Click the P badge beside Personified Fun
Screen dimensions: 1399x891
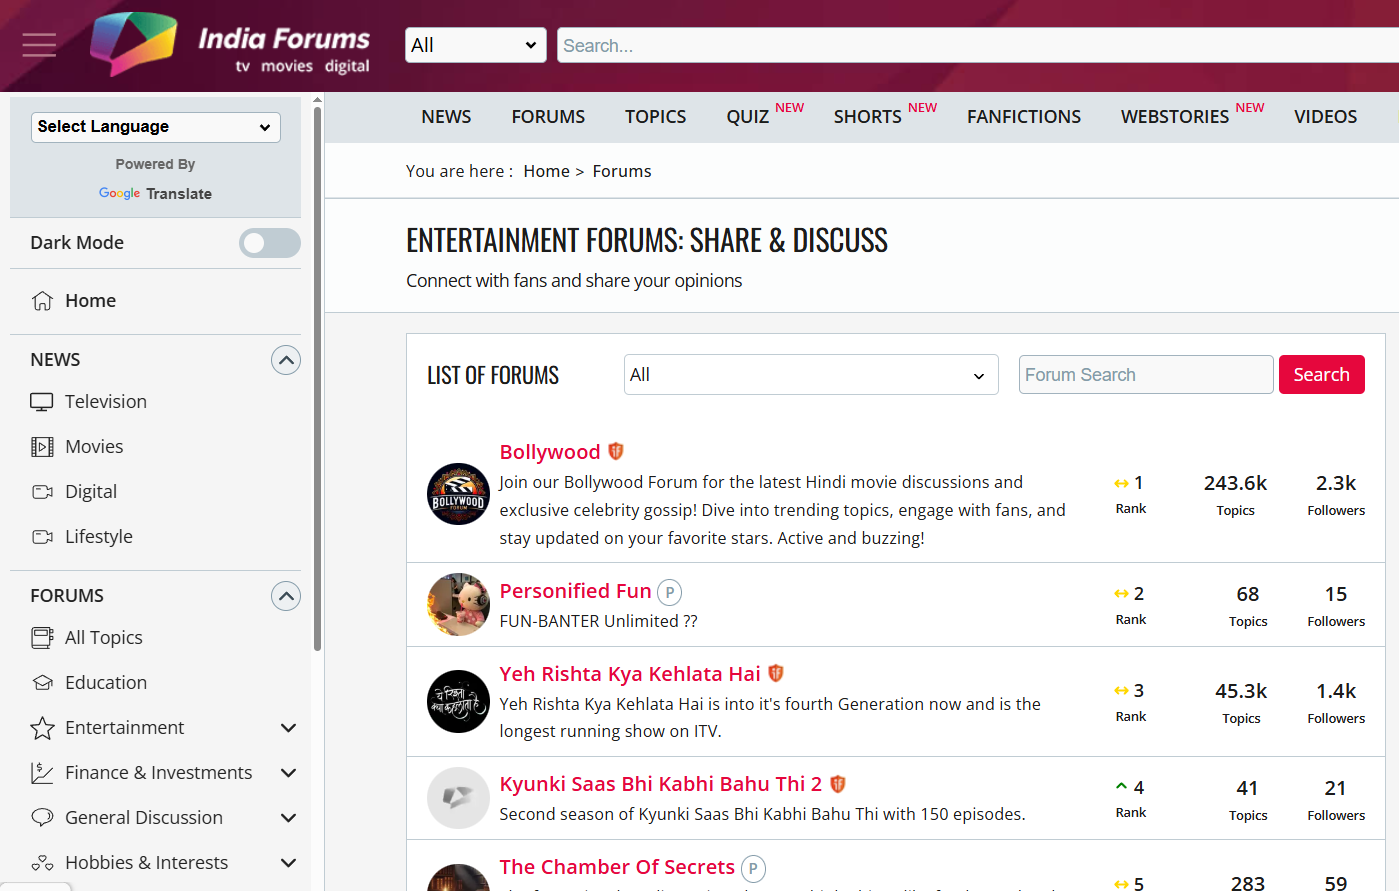[670, 592]
